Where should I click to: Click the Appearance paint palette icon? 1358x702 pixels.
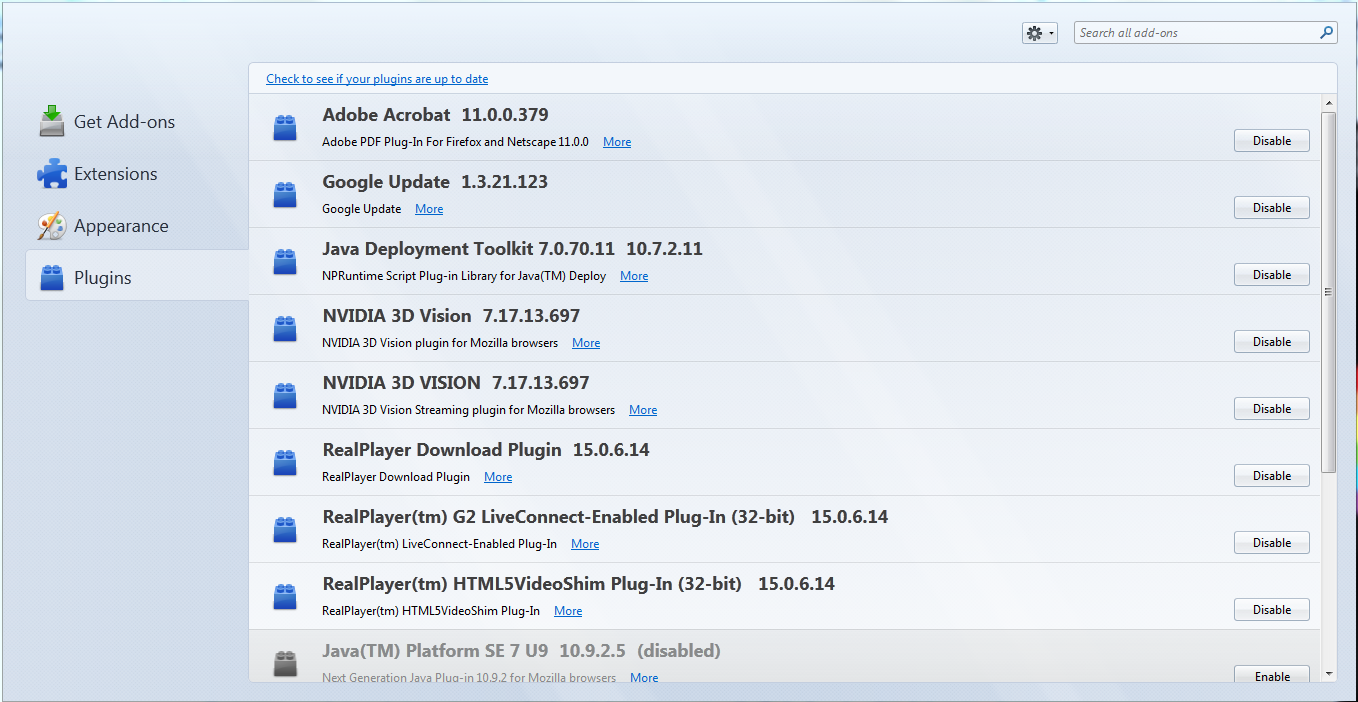coord(52,225)
